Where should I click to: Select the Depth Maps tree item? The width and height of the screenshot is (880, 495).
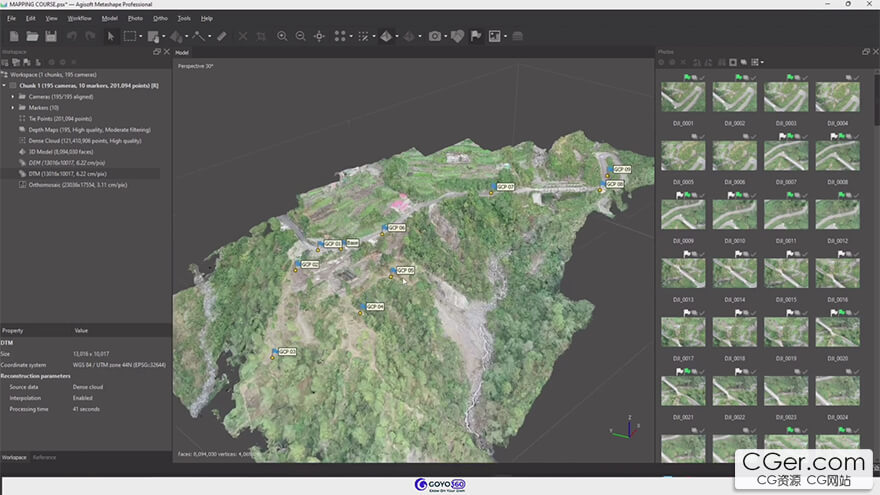click(x=89, y=130)
